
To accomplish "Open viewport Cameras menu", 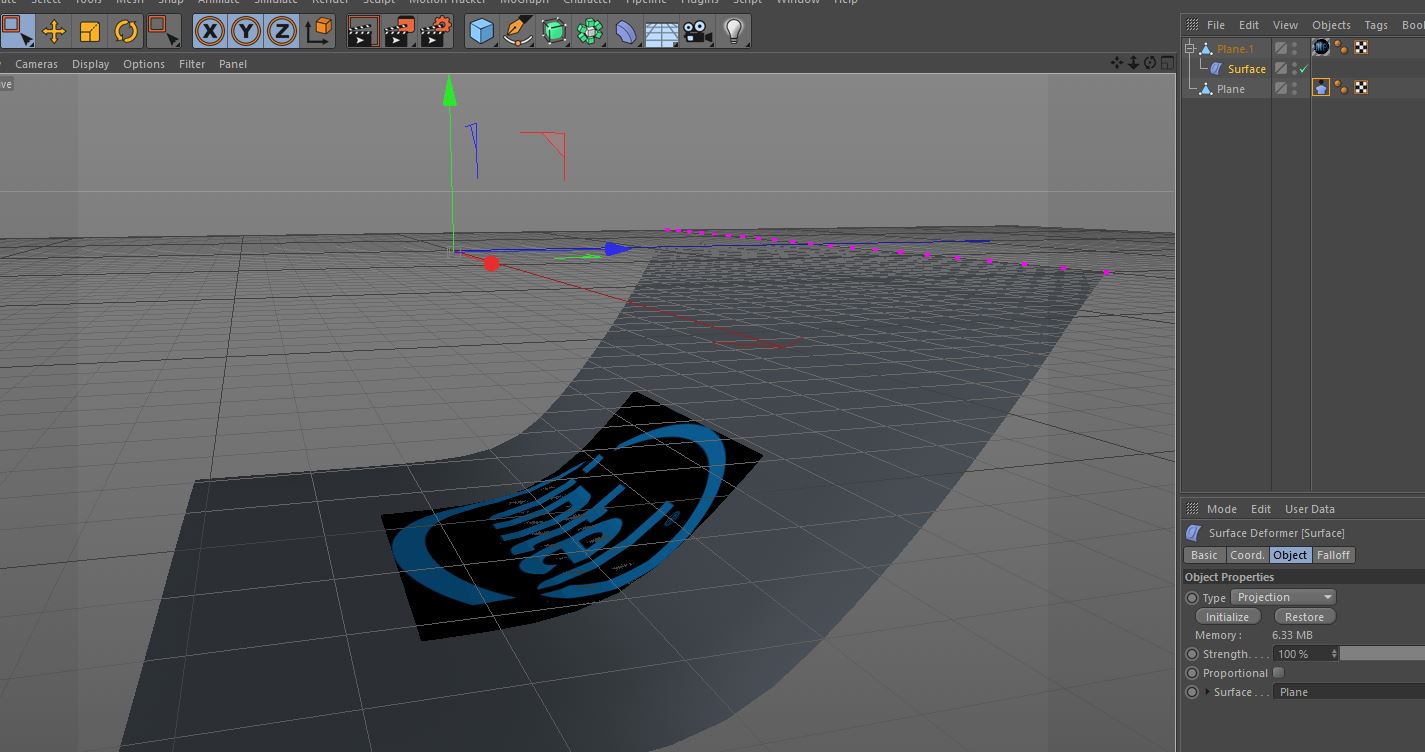I will pos(36,64).
